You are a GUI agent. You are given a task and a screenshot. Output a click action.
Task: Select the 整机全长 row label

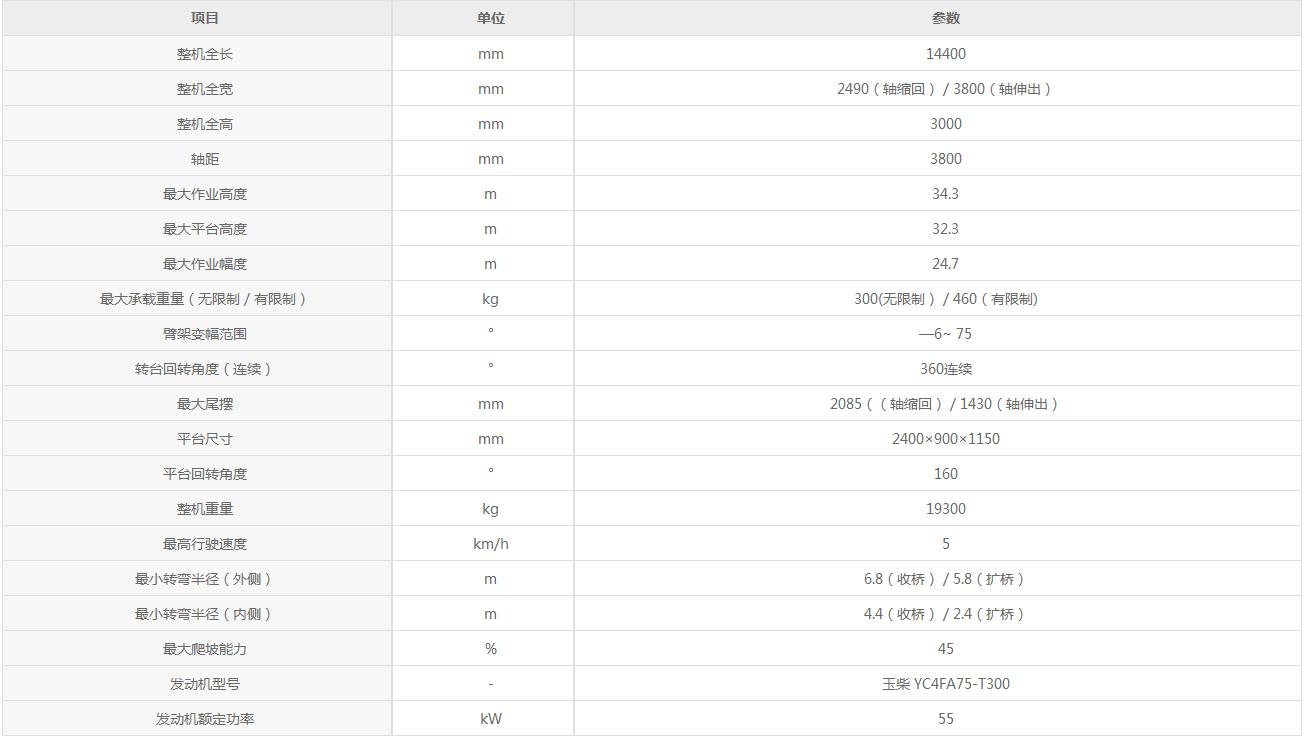(205, 54)
